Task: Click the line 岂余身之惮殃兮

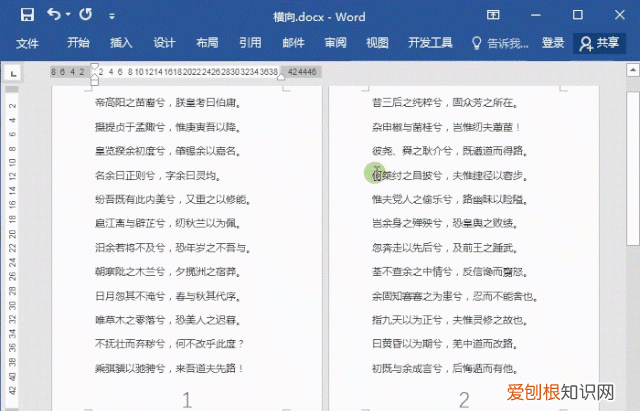Action: [444, 223]
